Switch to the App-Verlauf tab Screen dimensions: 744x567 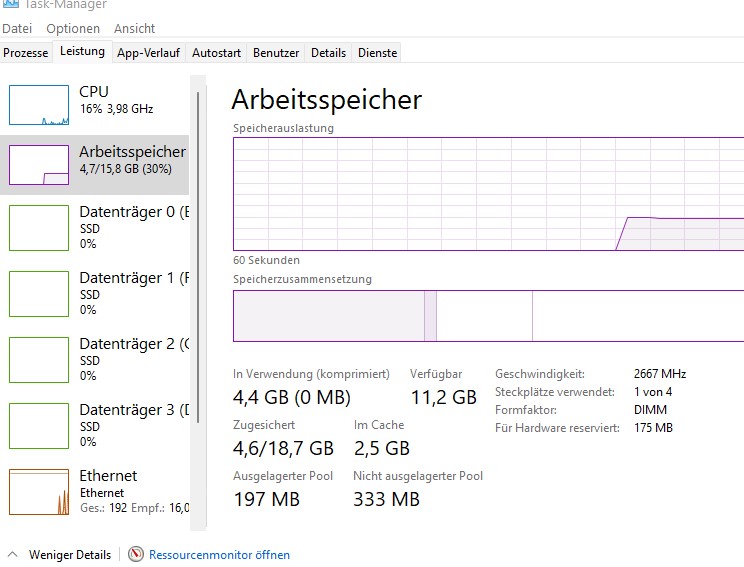coord(149,53)
